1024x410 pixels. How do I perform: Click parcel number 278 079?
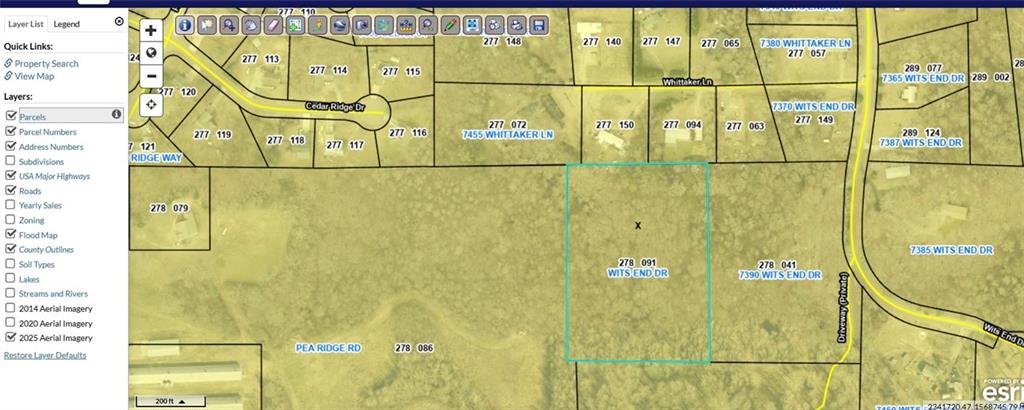169,208
